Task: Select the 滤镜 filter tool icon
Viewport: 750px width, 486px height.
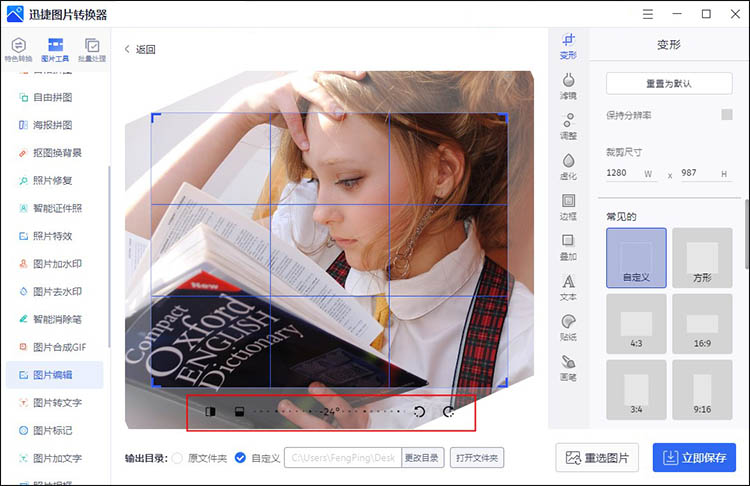Action: coord(568,87)
